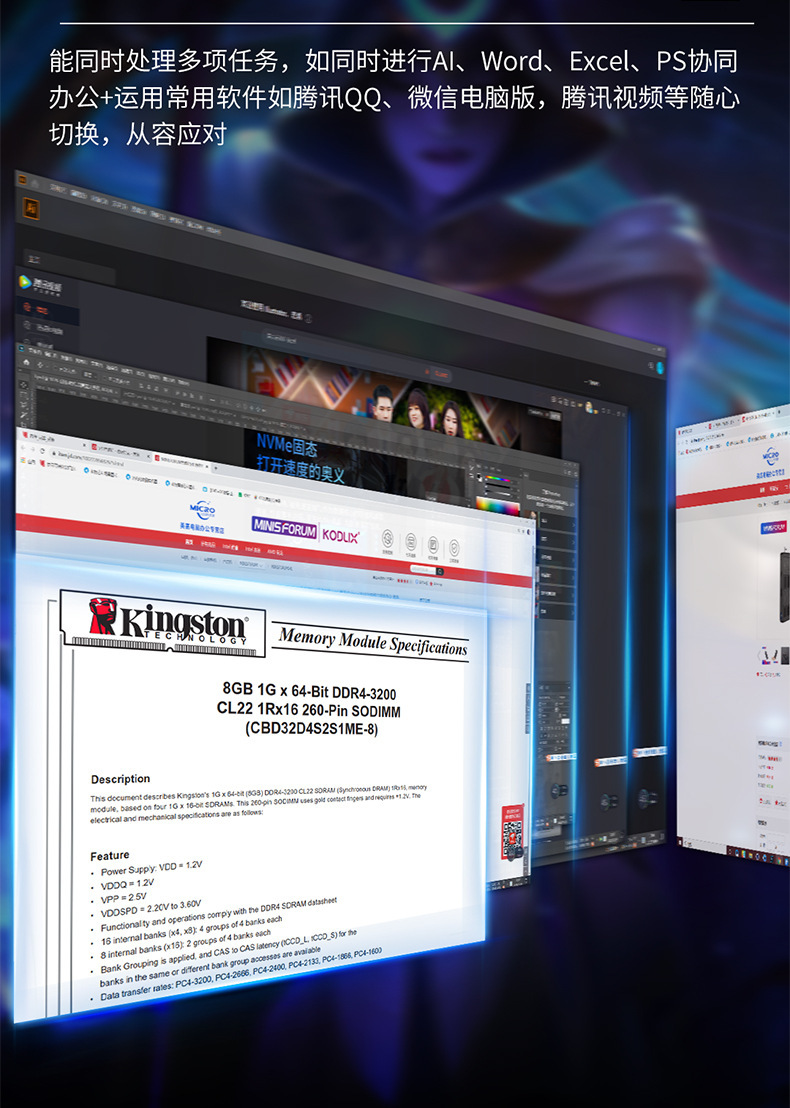The height and width of the screenshot is (1108, 790).
Task: Pick a color from Photoshop spectrum picker
Action: [497, 506]
